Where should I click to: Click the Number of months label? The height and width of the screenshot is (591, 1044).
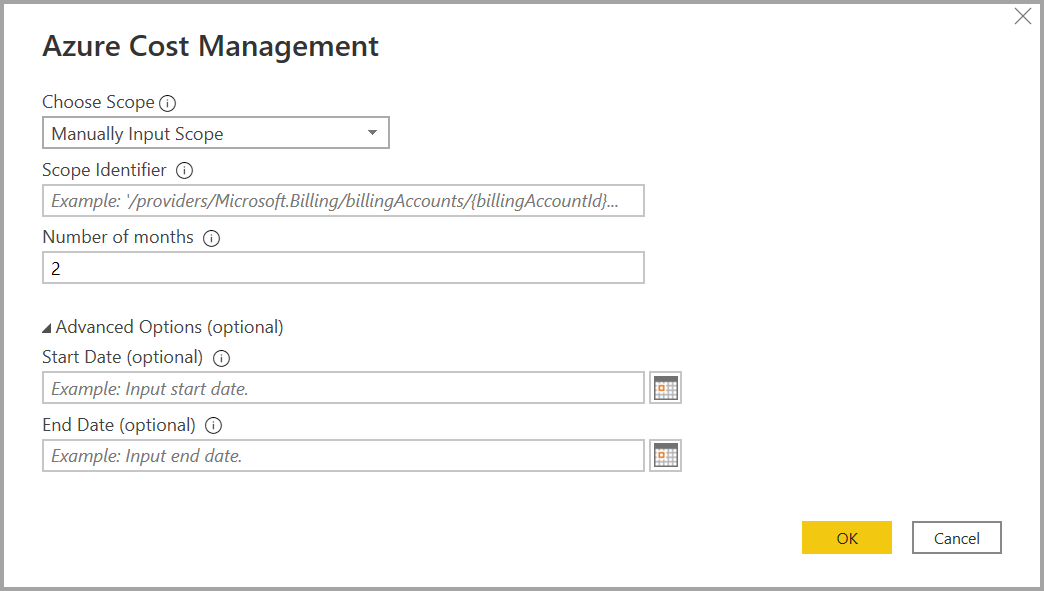point(118,238)
